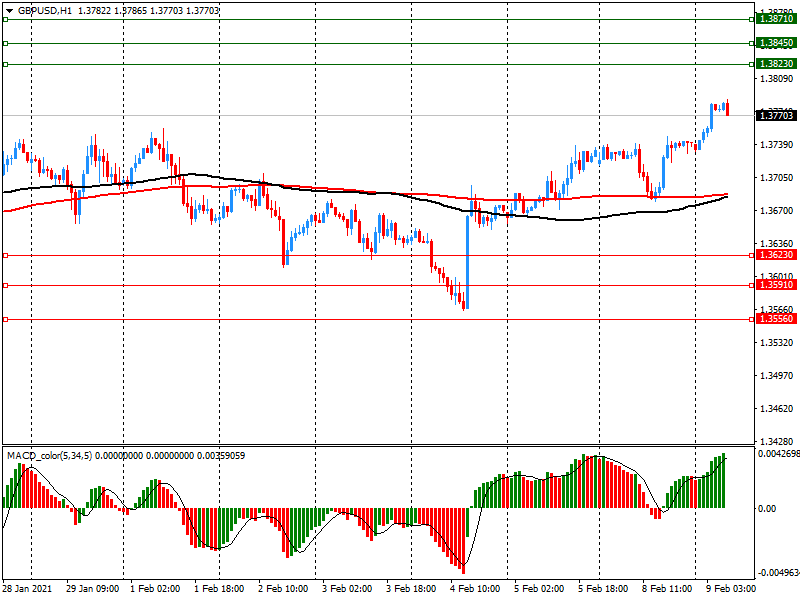Click left handle of the 1.35910 red line

tap(5, 285)
